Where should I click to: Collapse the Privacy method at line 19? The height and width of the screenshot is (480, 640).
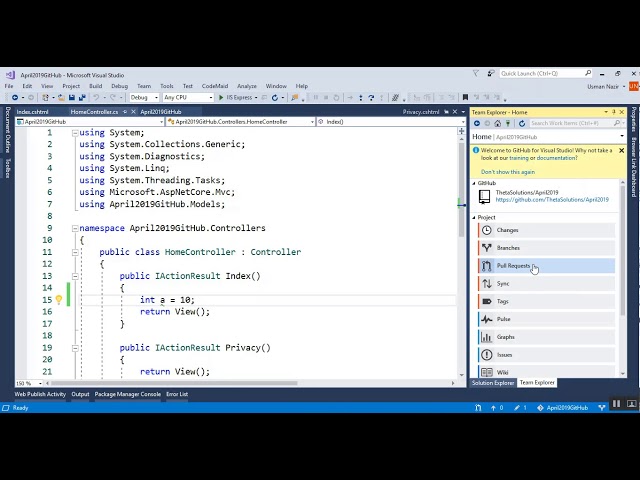click(75, 348)
